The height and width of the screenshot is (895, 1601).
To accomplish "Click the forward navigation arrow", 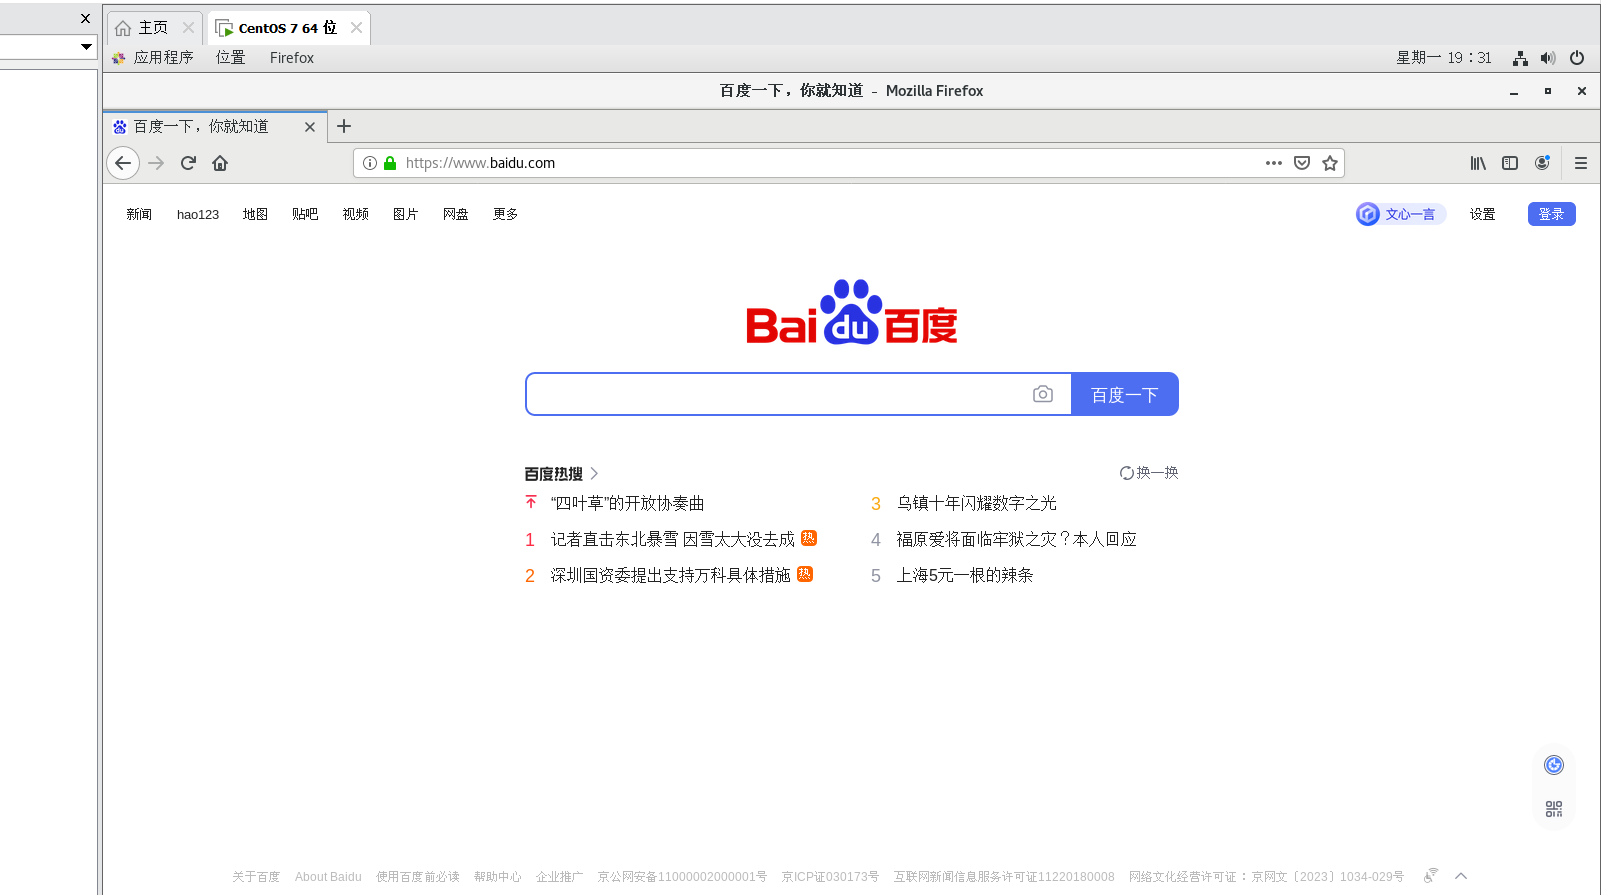I will pyautogui.click(x=156, y=163).
